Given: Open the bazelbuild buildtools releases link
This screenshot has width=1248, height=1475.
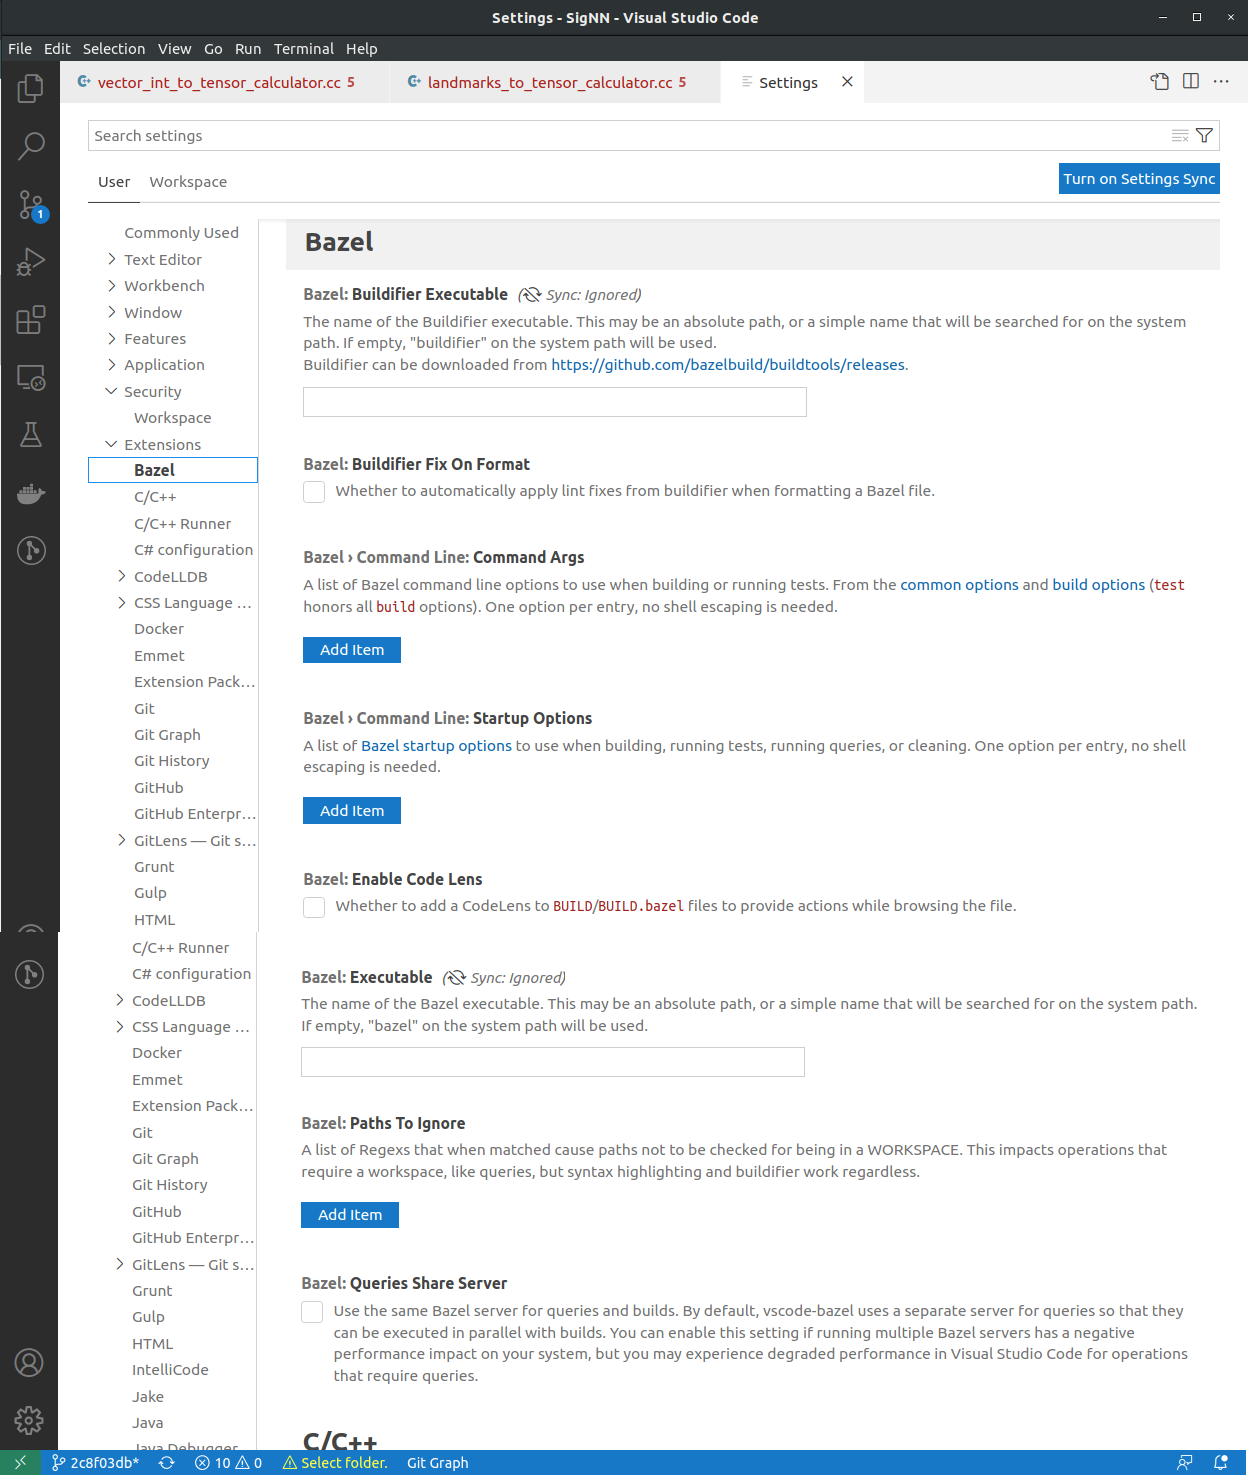Looking at the screenshot, I should (728, 365).
